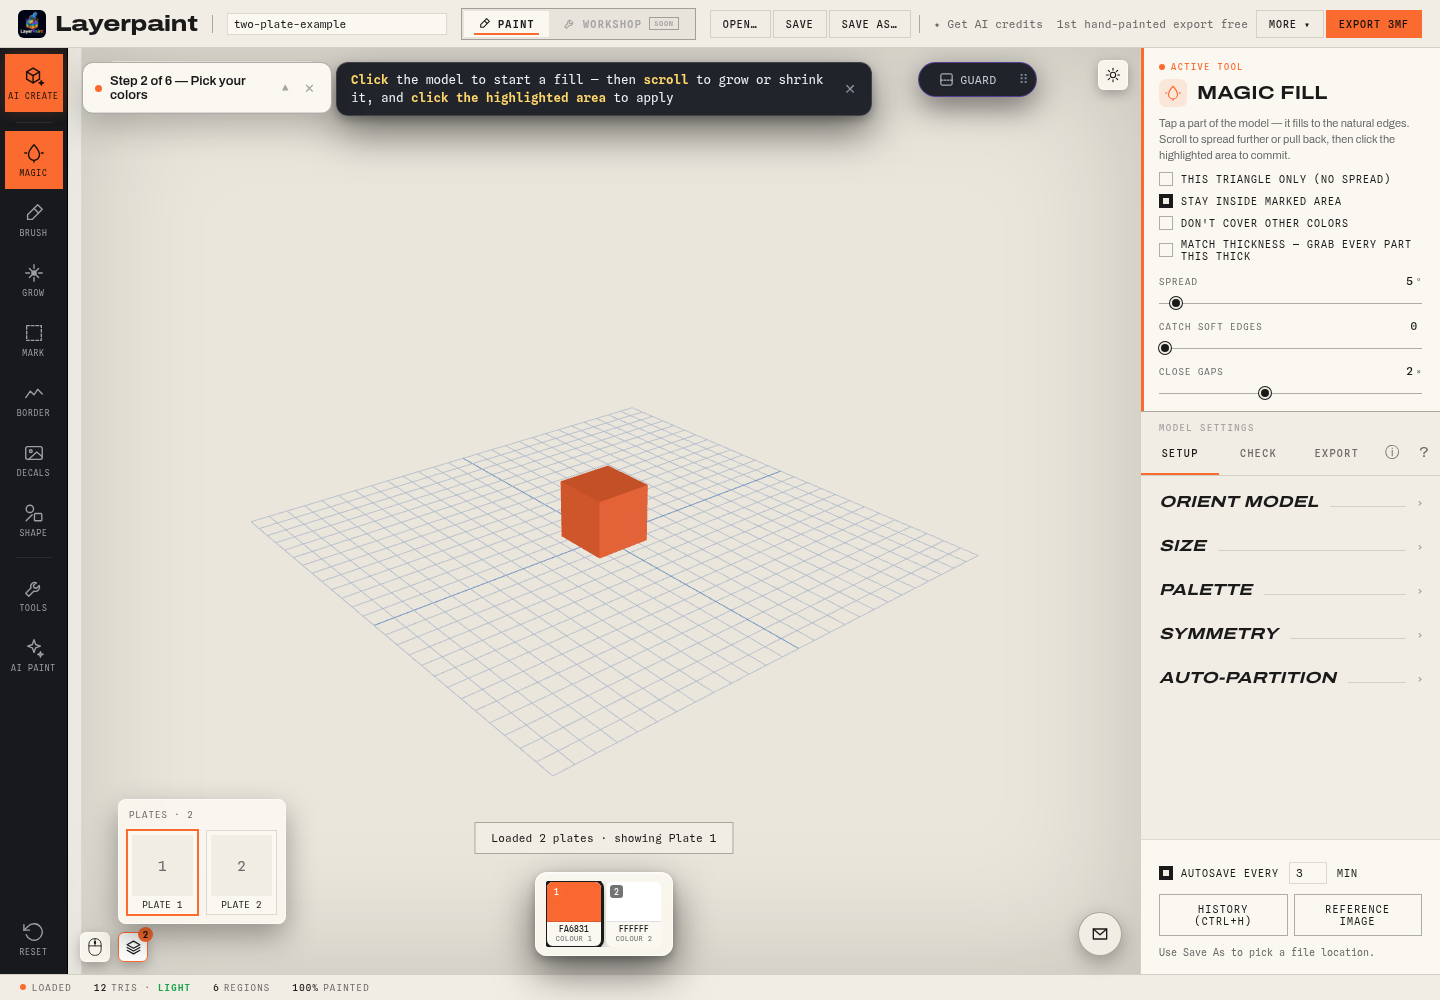
Task: Select the Brush tool
Action: tap(34, 220)
